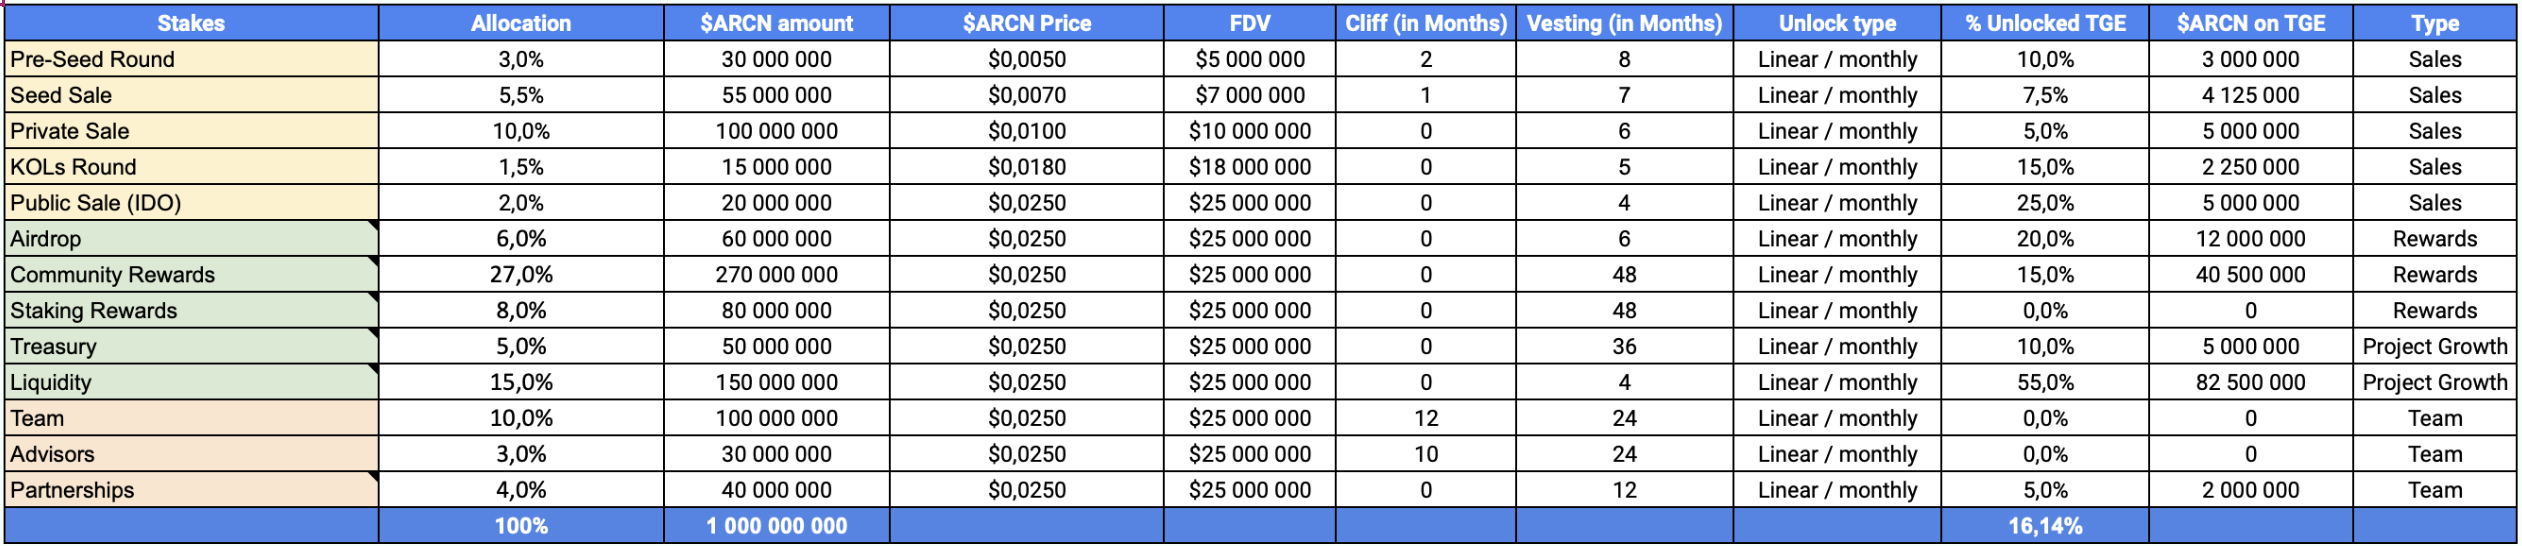The height and width of the screenshot is (546, 2522).
Task: Select the 16,14% total unlocked cell
Action: 2045,526
